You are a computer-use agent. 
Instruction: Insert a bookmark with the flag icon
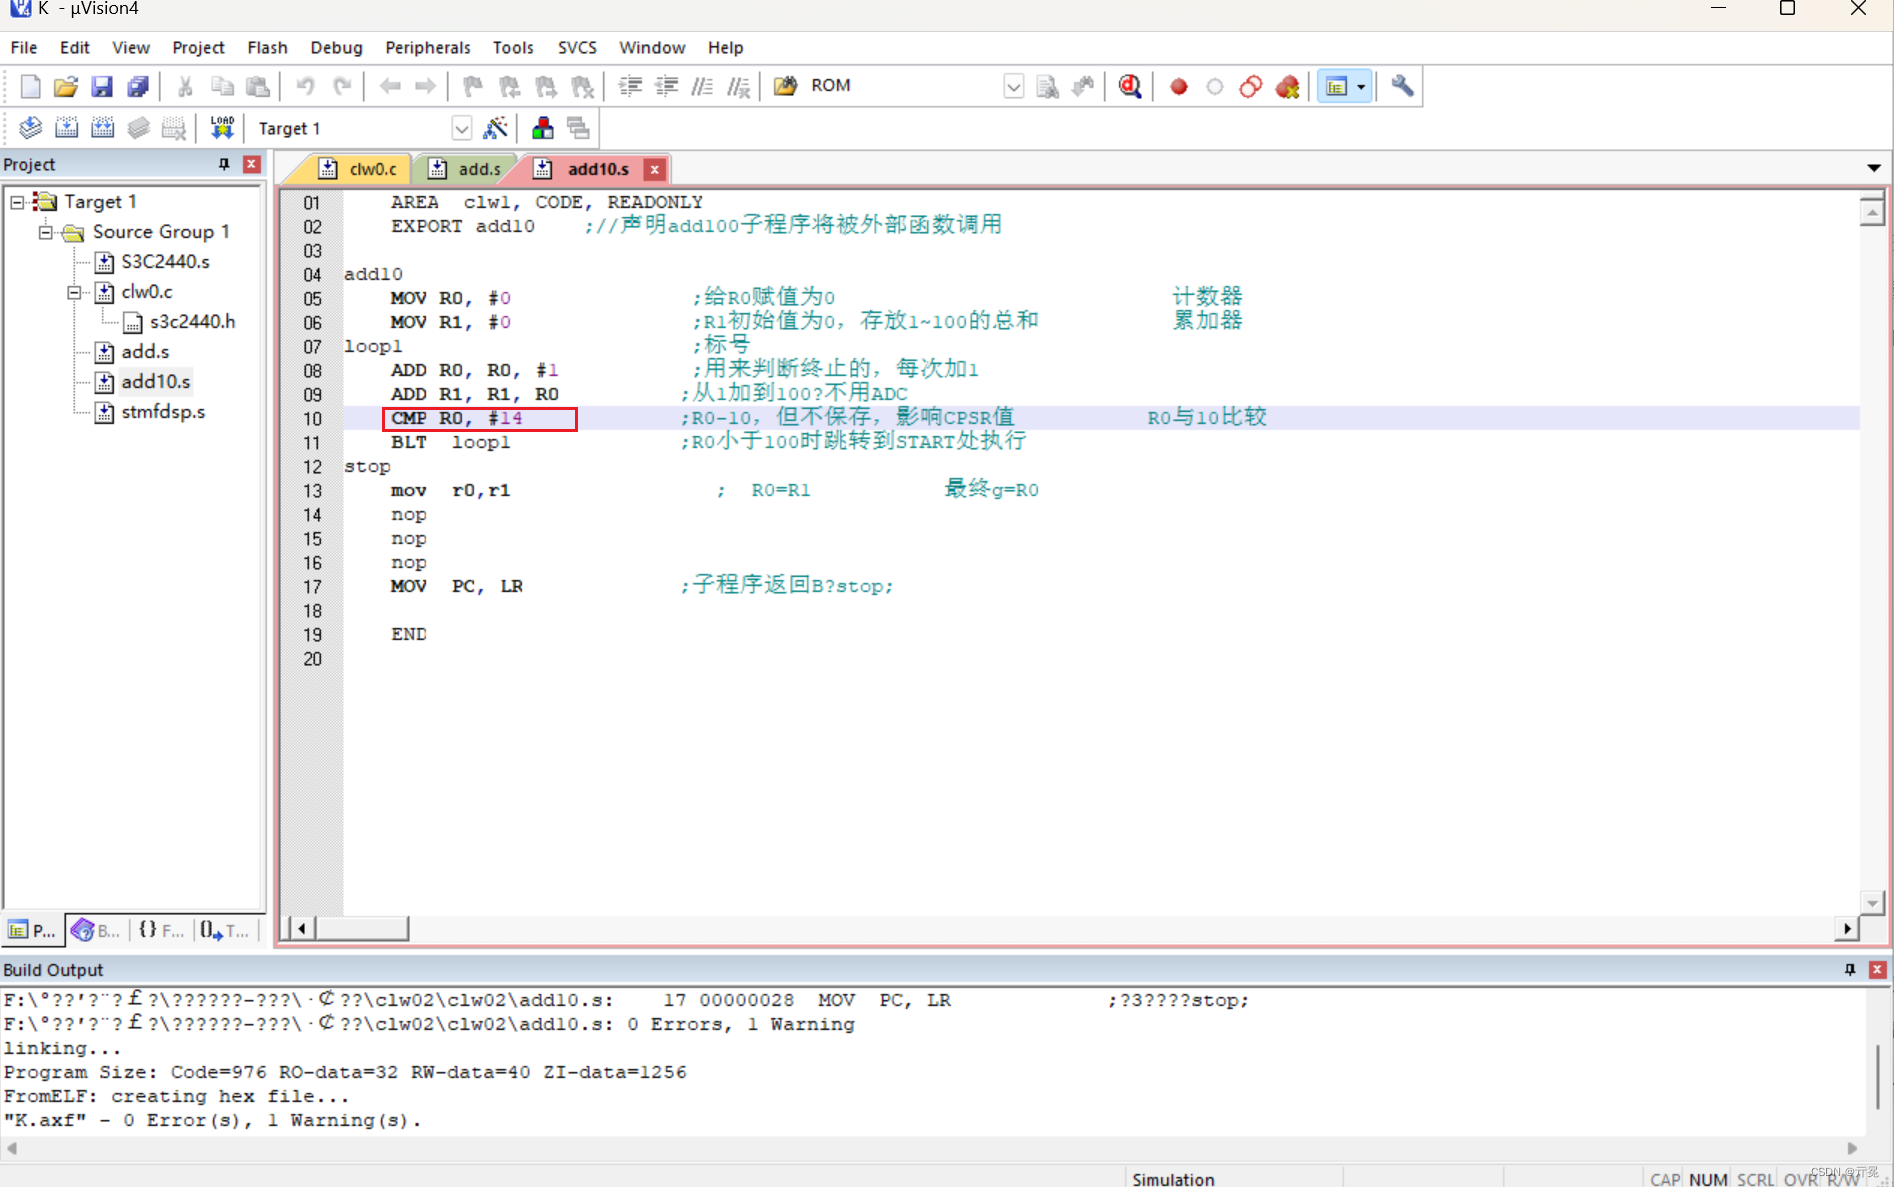473,87
